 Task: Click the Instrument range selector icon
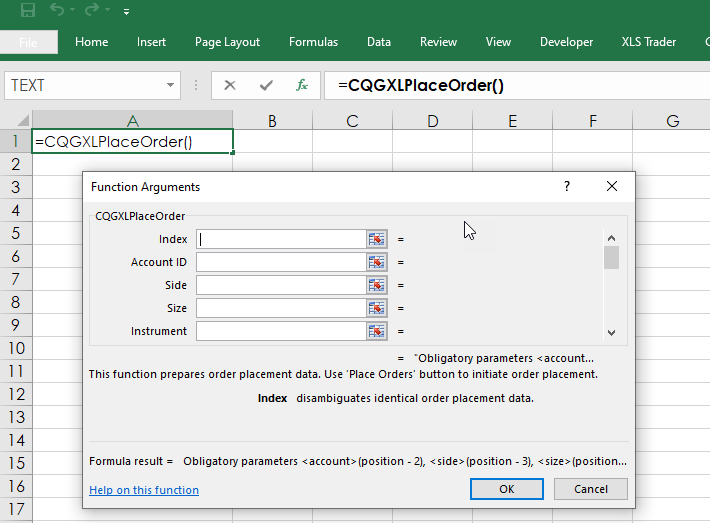[376, 331]
